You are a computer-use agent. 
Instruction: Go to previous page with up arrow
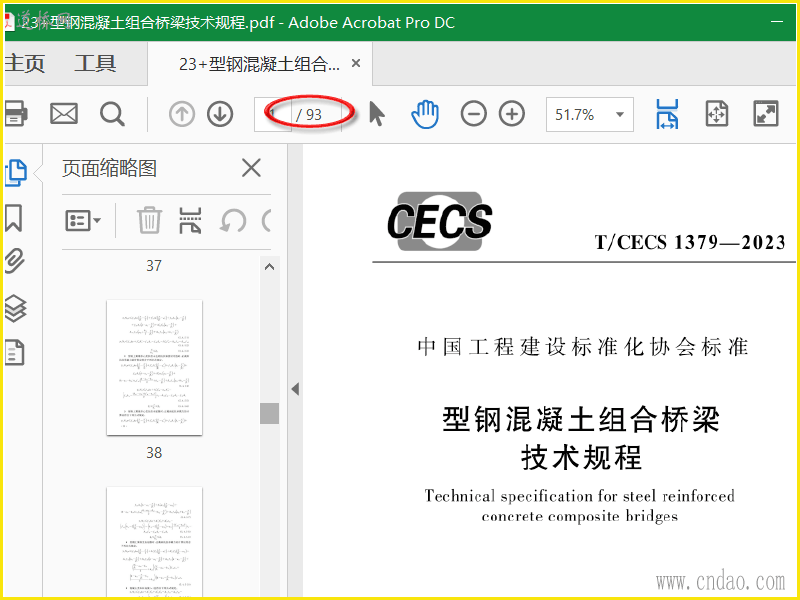(x=182, y=114)
